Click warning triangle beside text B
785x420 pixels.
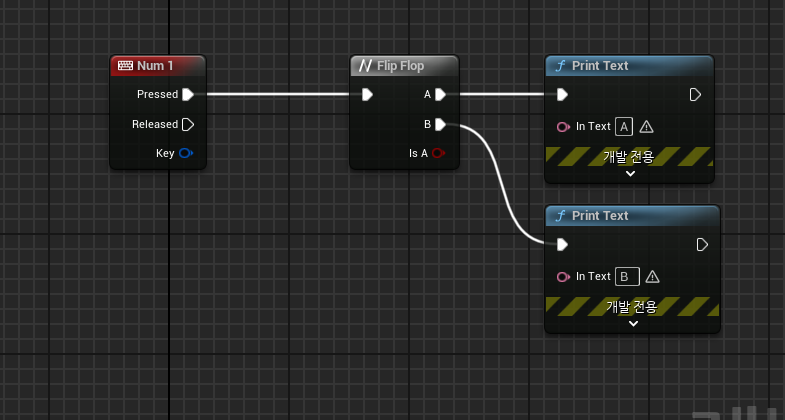point(652,276)
